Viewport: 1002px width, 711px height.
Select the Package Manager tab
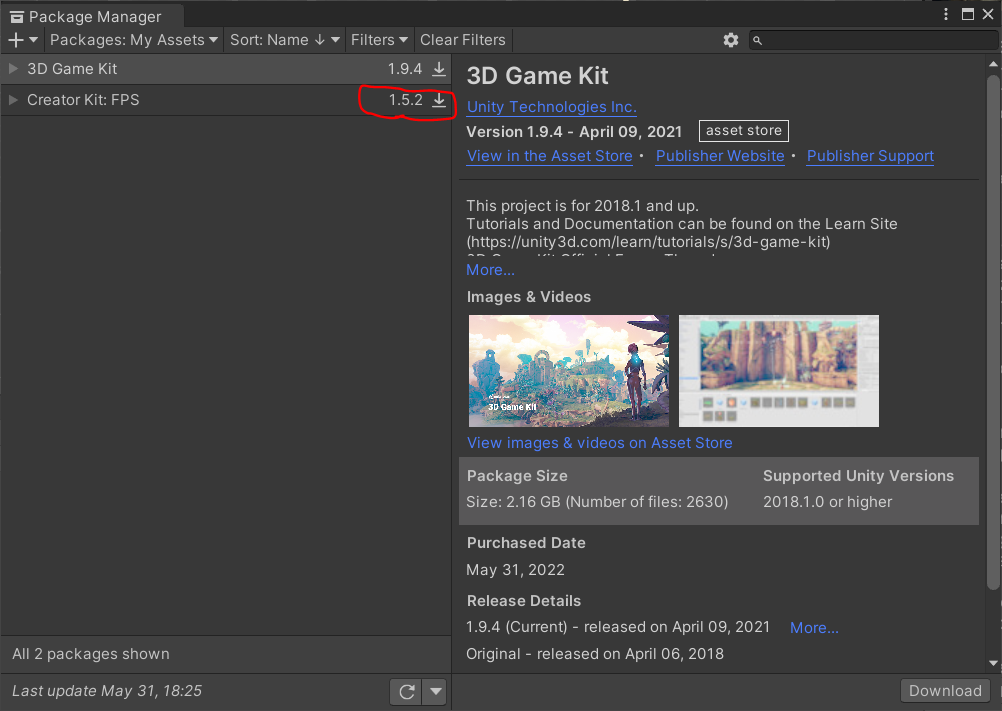point(93,17)
